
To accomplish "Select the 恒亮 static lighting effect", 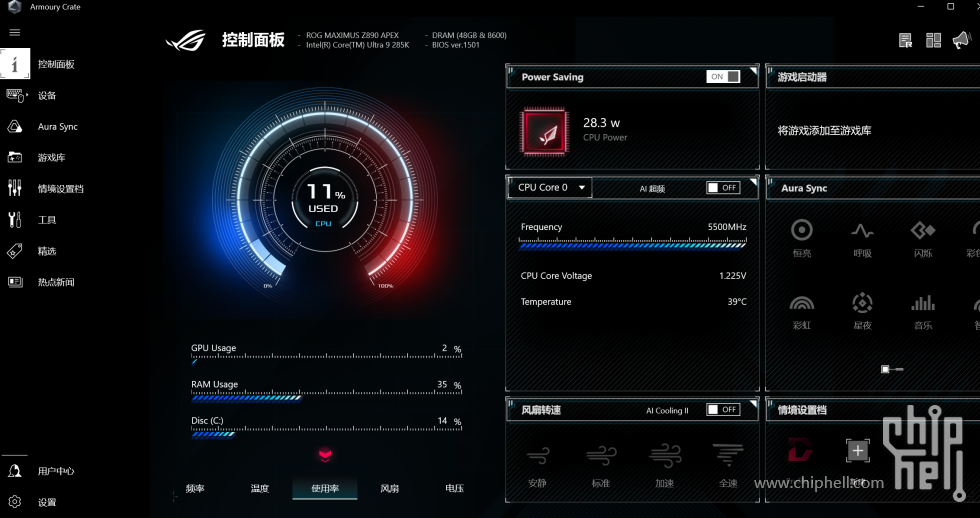I will click(802, 238).
